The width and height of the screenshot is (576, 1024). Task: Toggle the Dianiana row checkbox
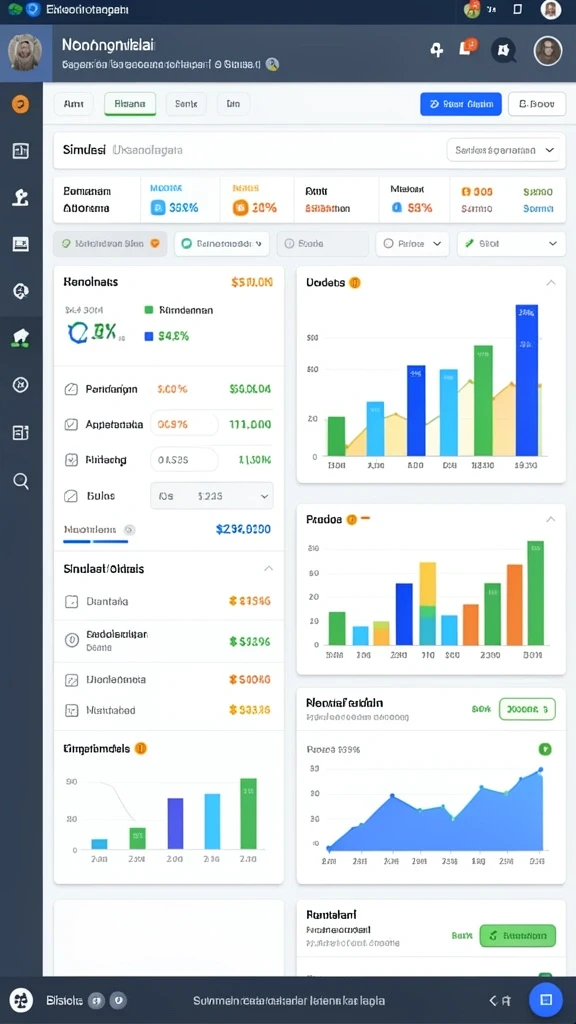(71, 601)
